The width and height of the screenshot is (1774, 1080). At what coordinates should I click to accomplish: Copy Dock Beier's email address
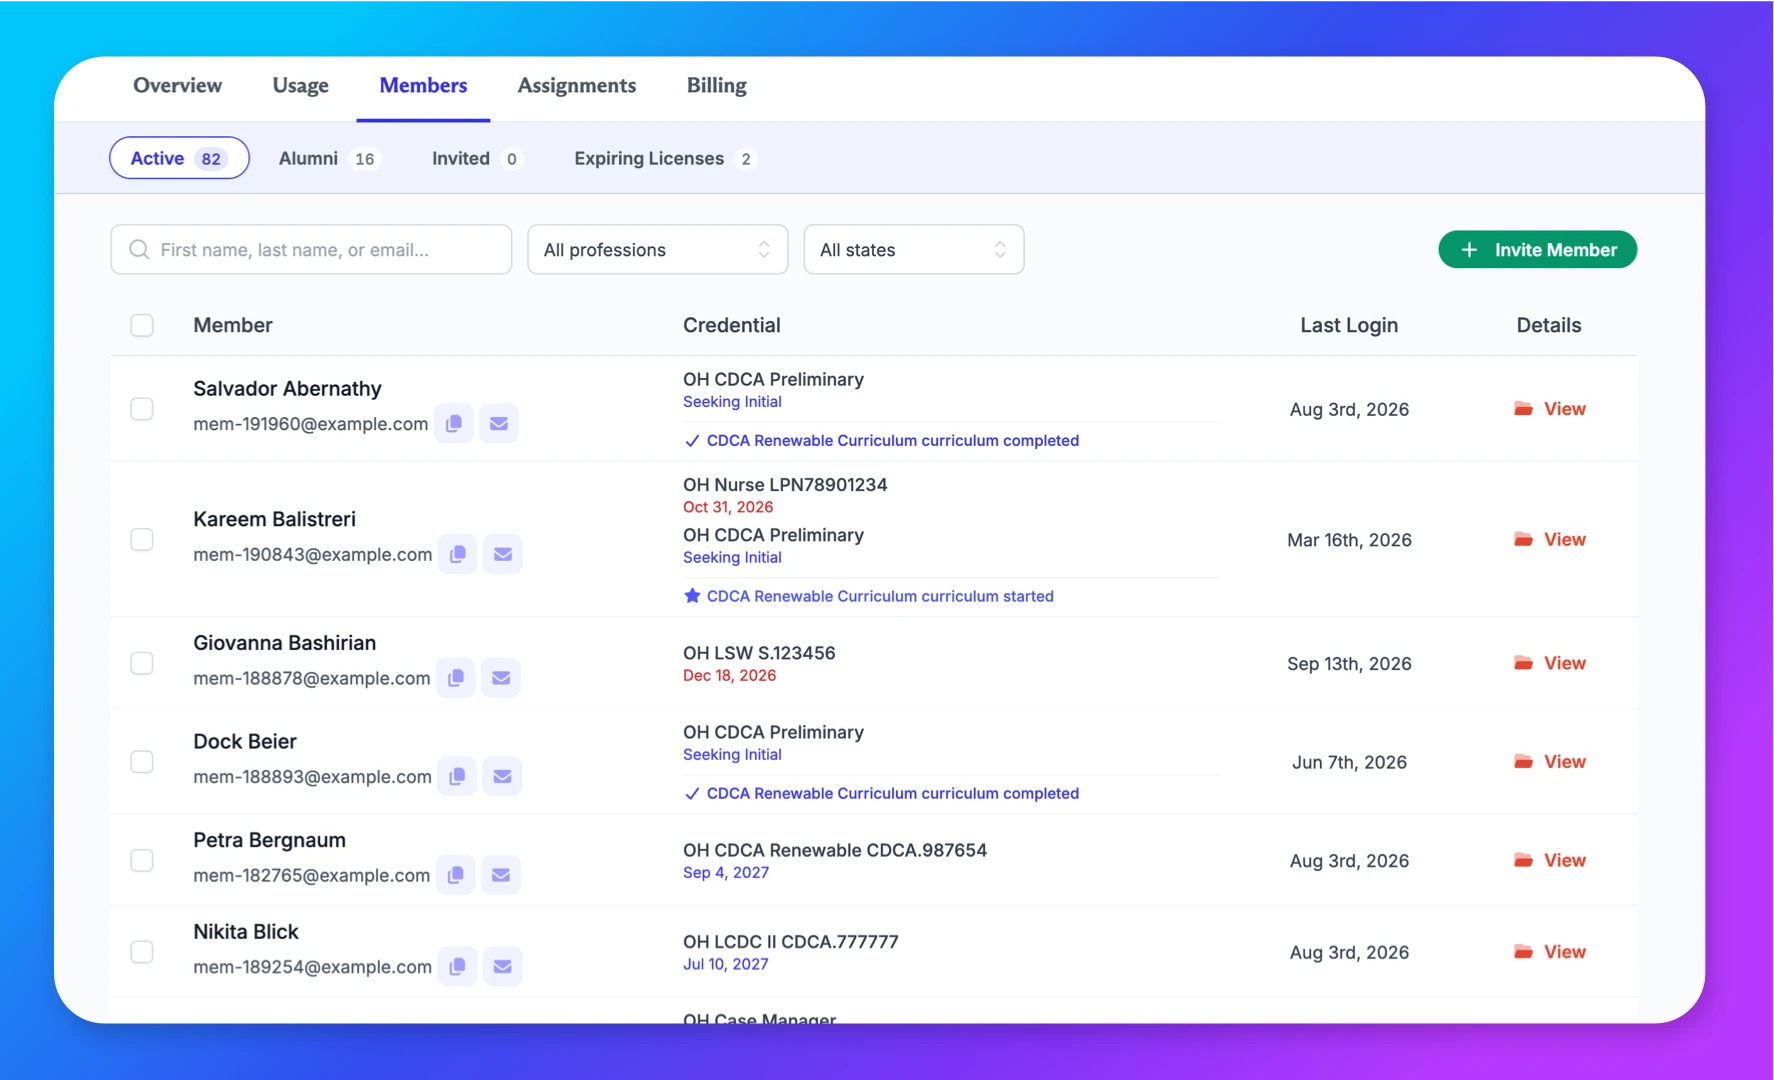click(x=457, y=776)
